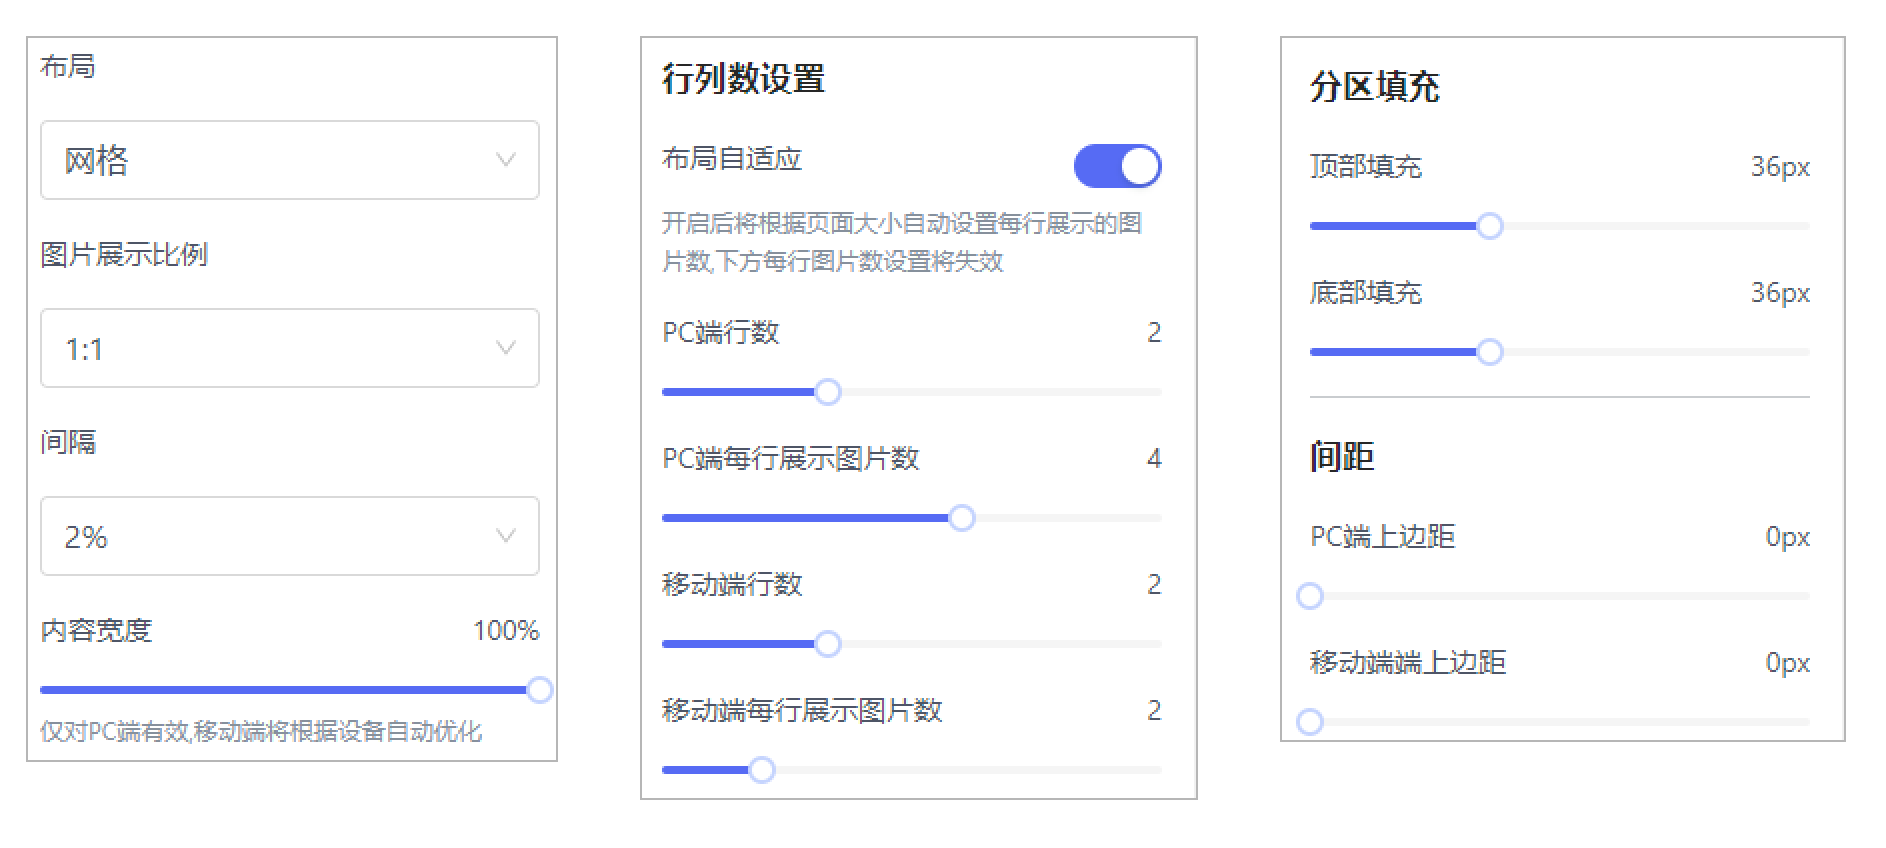This screenshot has height=848, width=1886.
Task: Click the PC端每行展示图片数 label
Action: pyautogui.click(x=791, y=458)
